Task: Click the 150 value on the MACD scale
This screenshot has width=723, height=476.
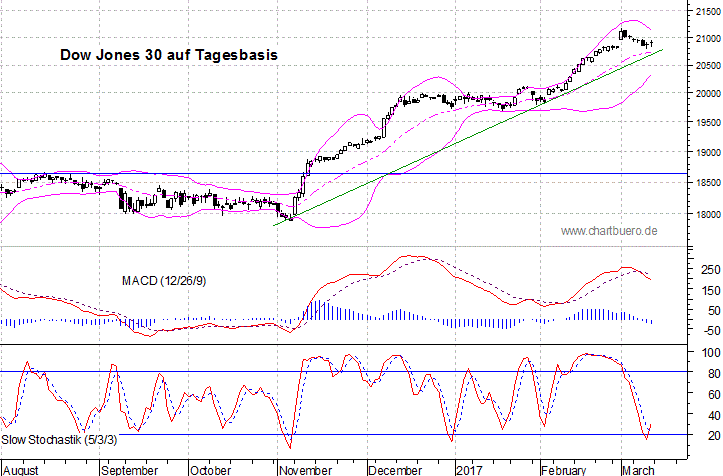Action: (711, 290)
